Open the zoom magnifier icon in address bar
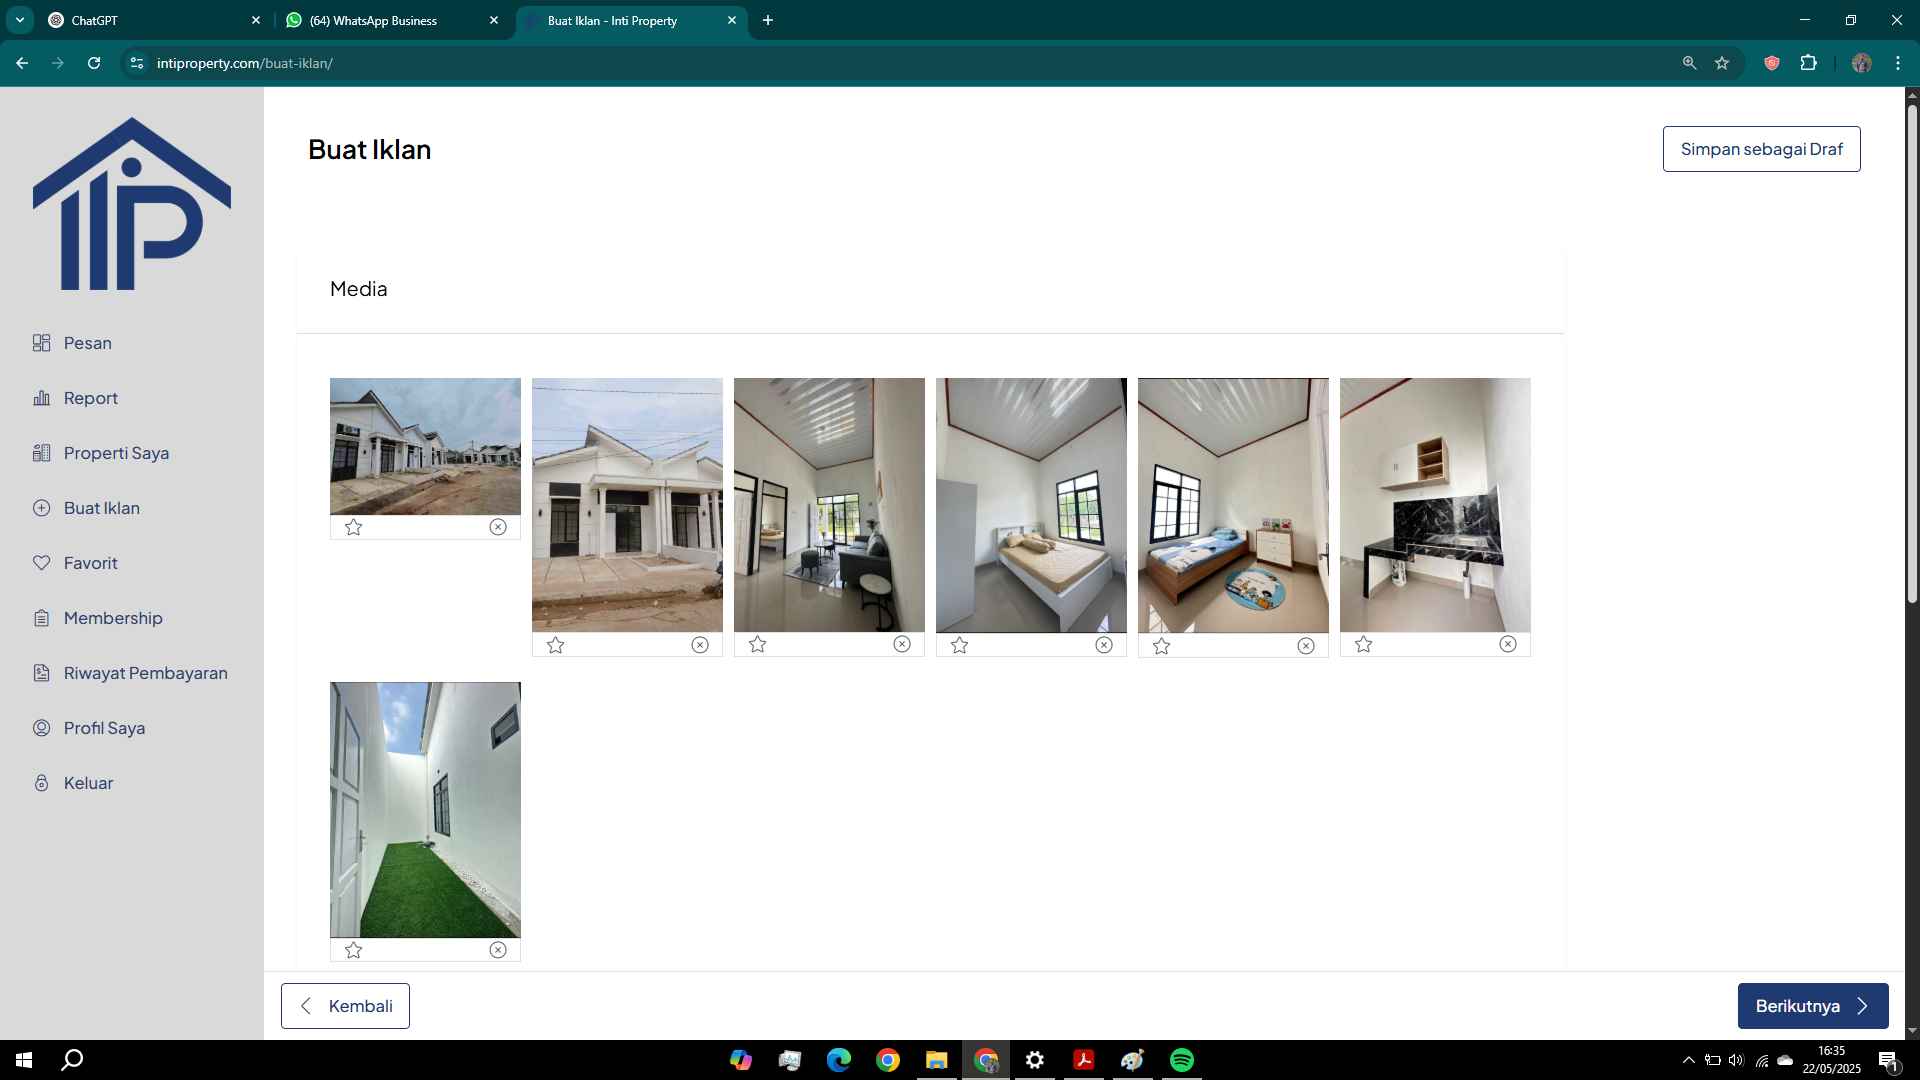1920x1080 pixels. (1689, 63)
